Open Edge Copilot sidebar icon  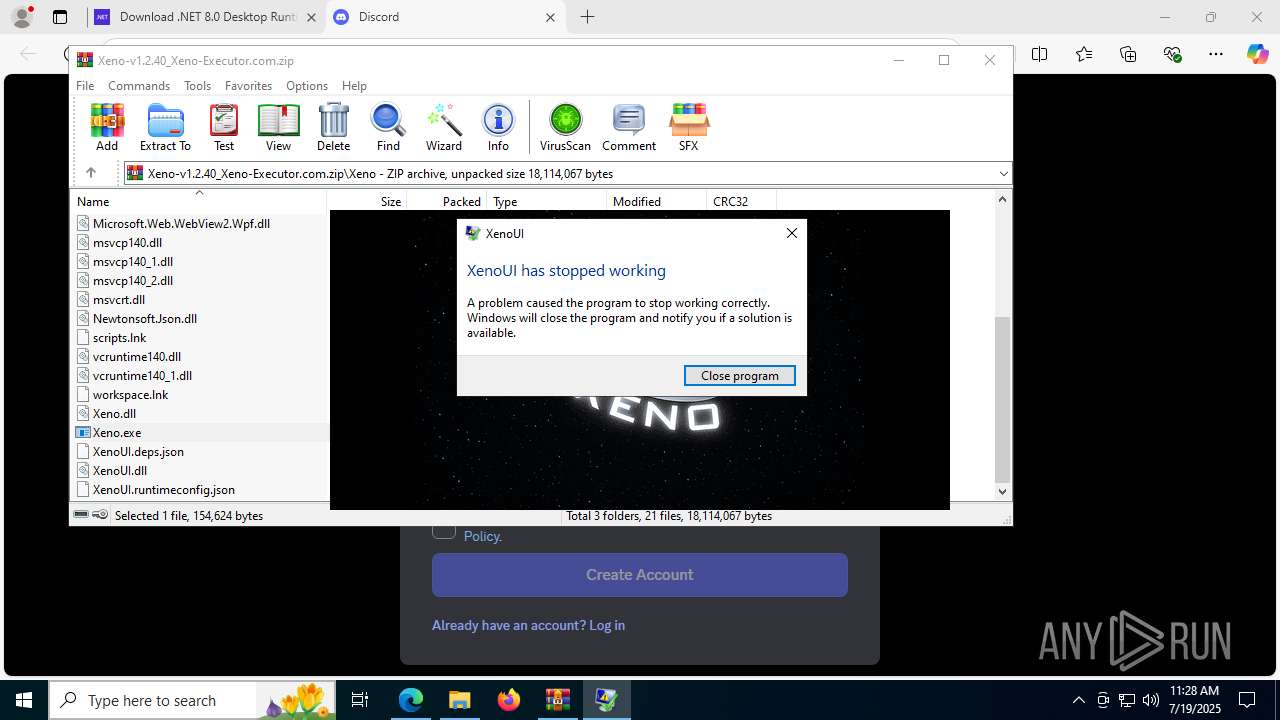tap(1257, 54)
